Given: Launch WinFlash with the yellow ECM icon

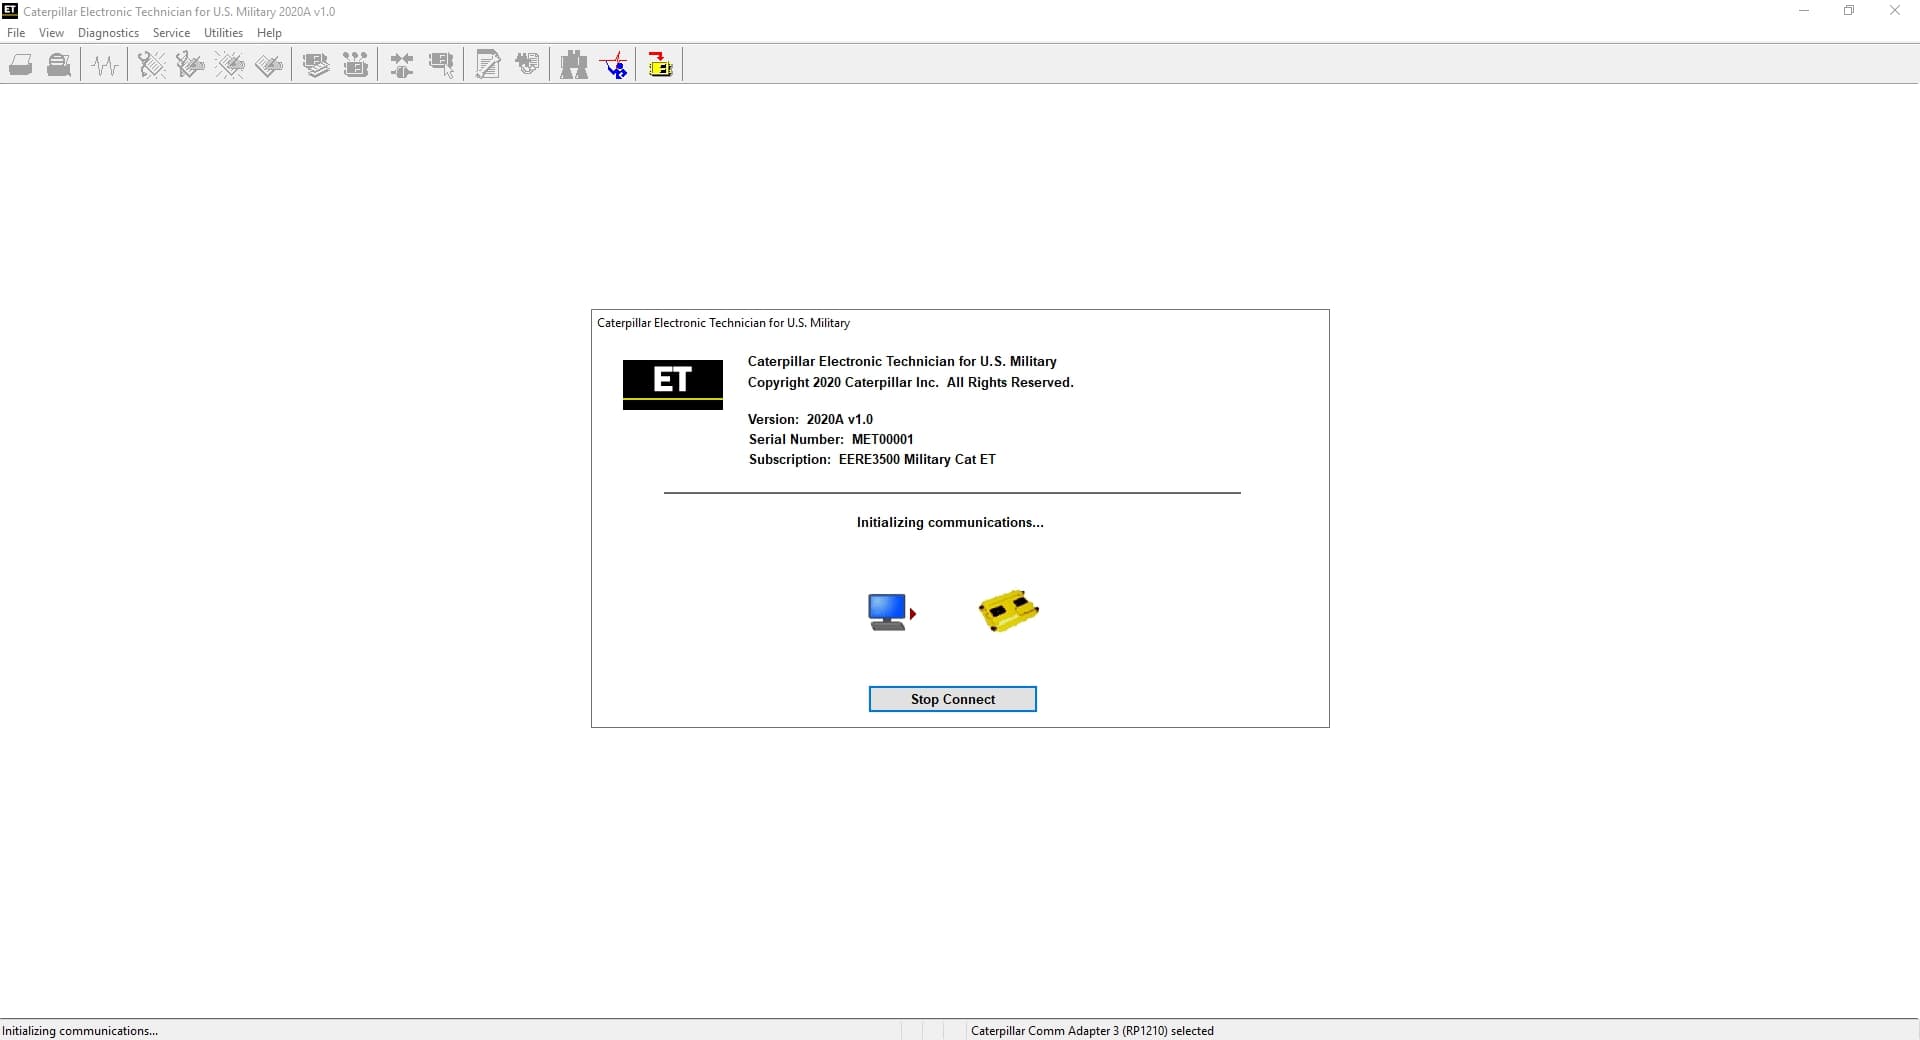Looking at the screenshot, I should (660, 66).
